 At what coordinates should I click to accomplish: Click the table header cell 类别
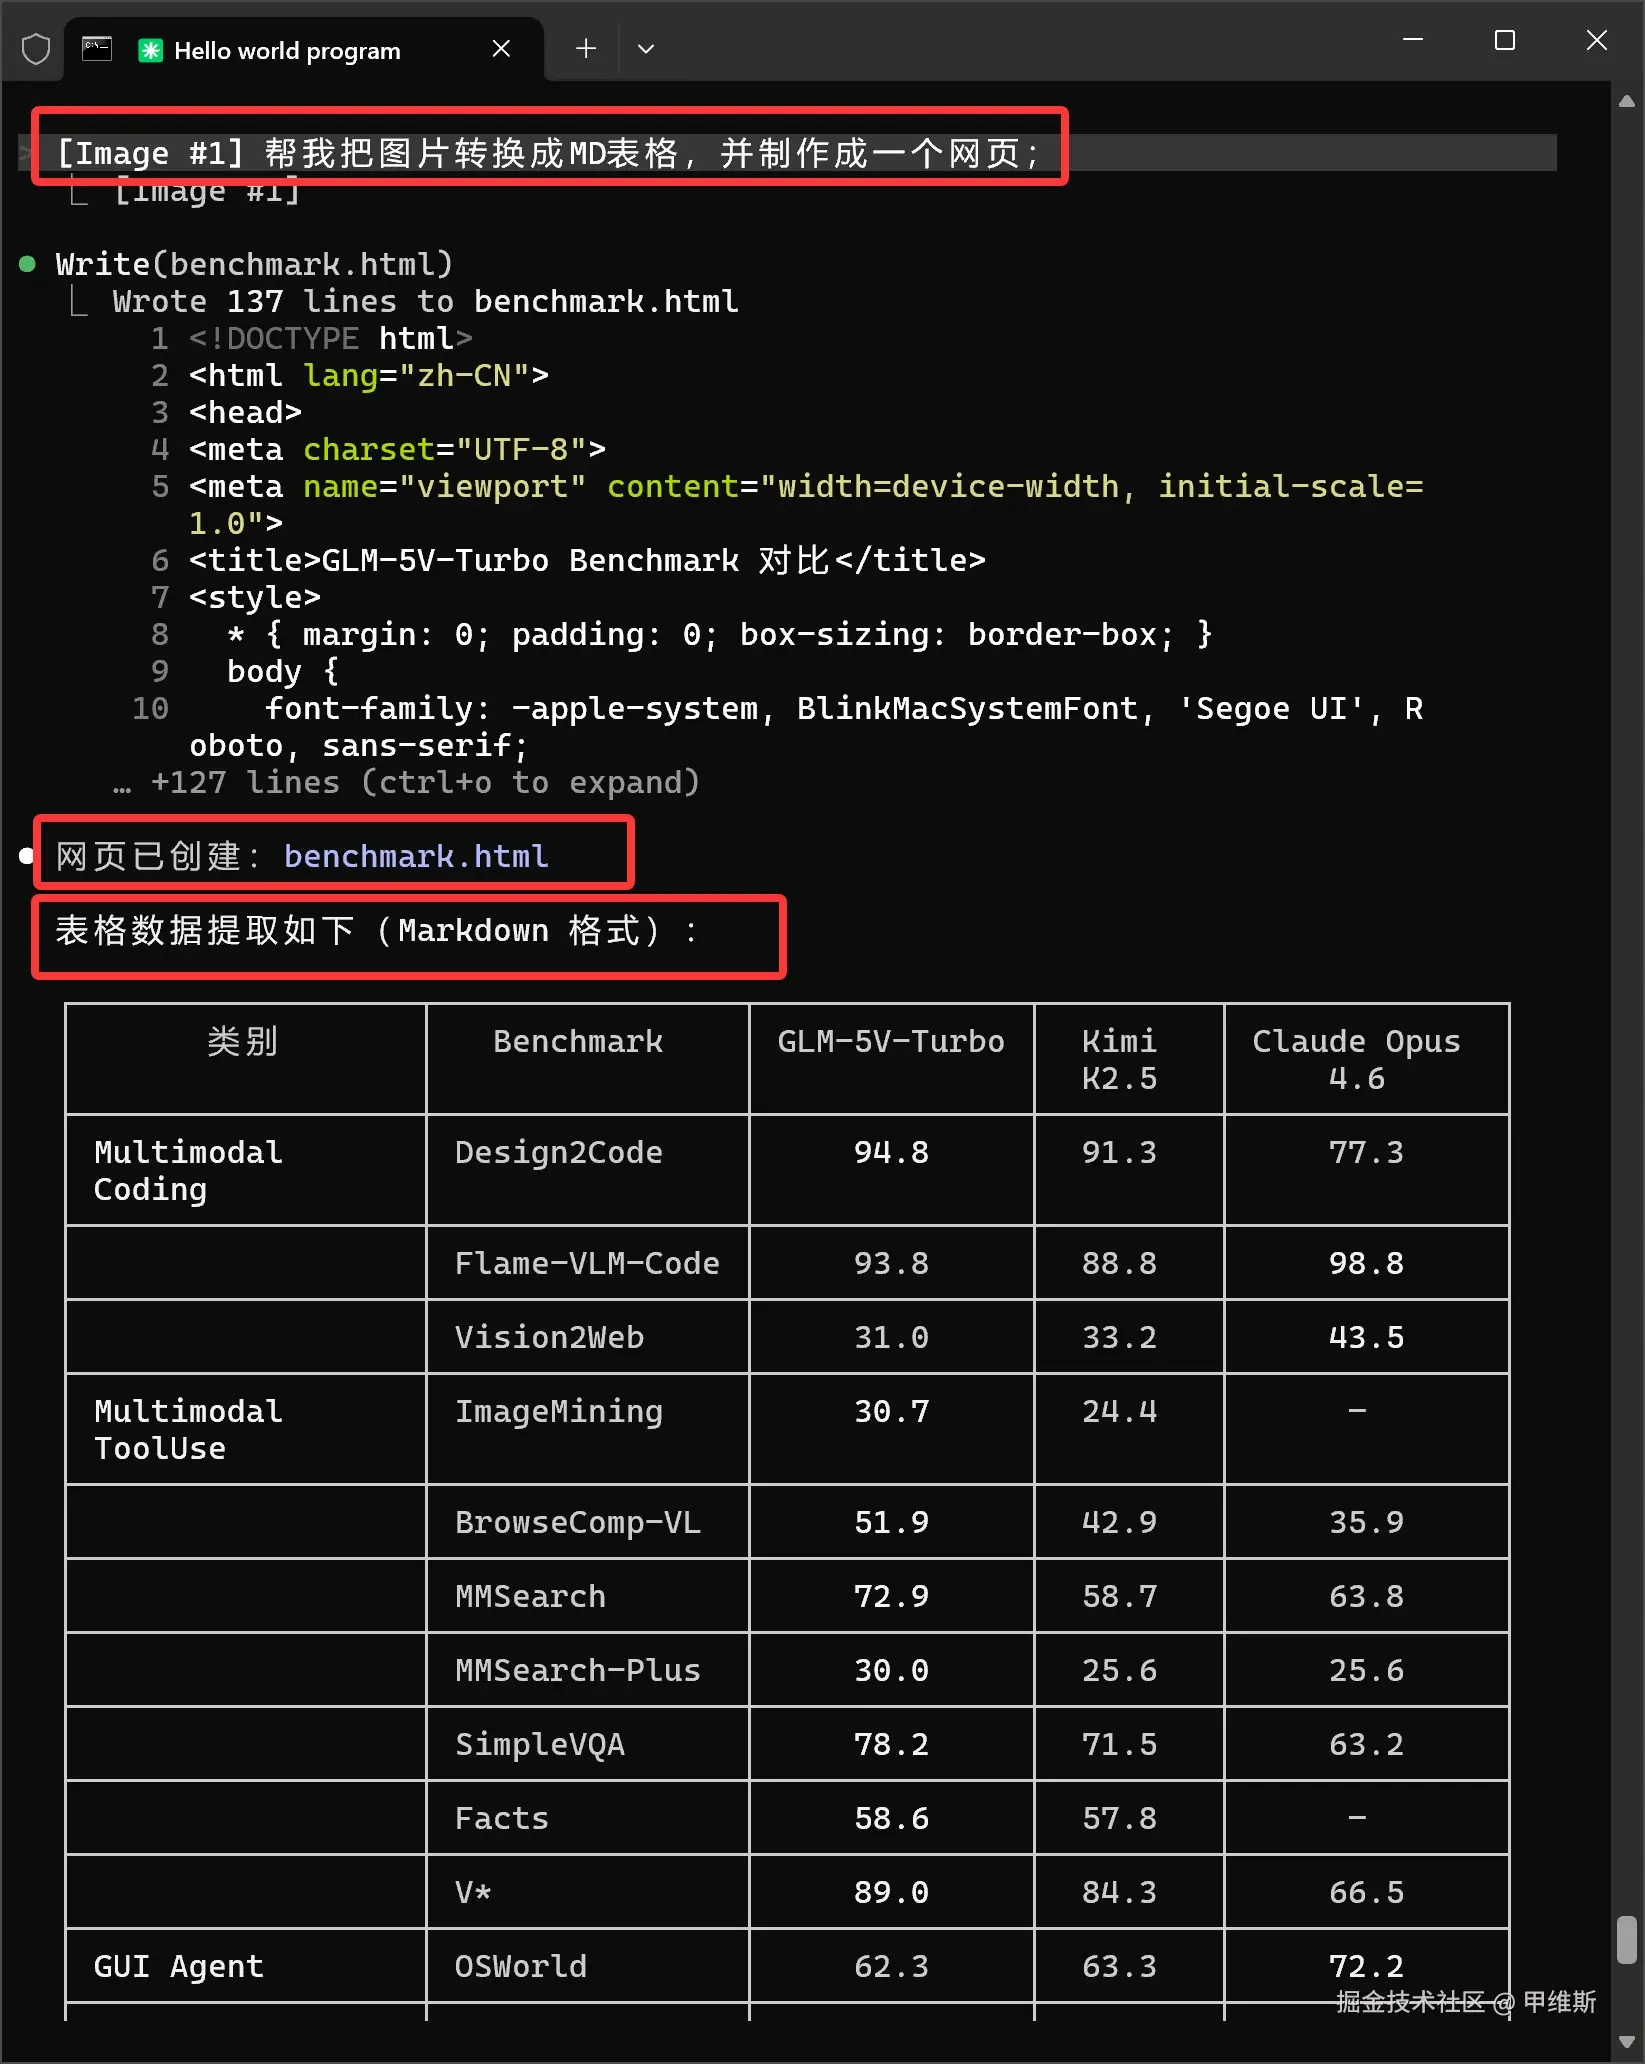tap(245, 1059)
